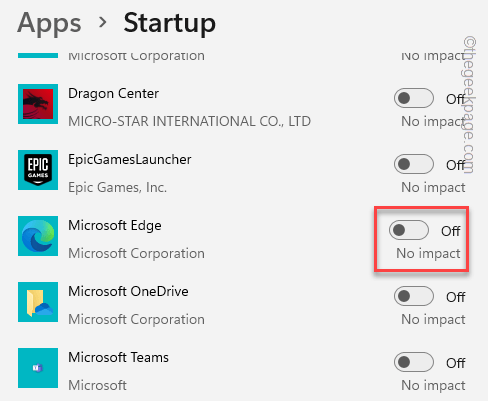Click the breadcrumb chevron after Apps
Viewport: 488px width, 401px height.
click(x=103, y=22)
